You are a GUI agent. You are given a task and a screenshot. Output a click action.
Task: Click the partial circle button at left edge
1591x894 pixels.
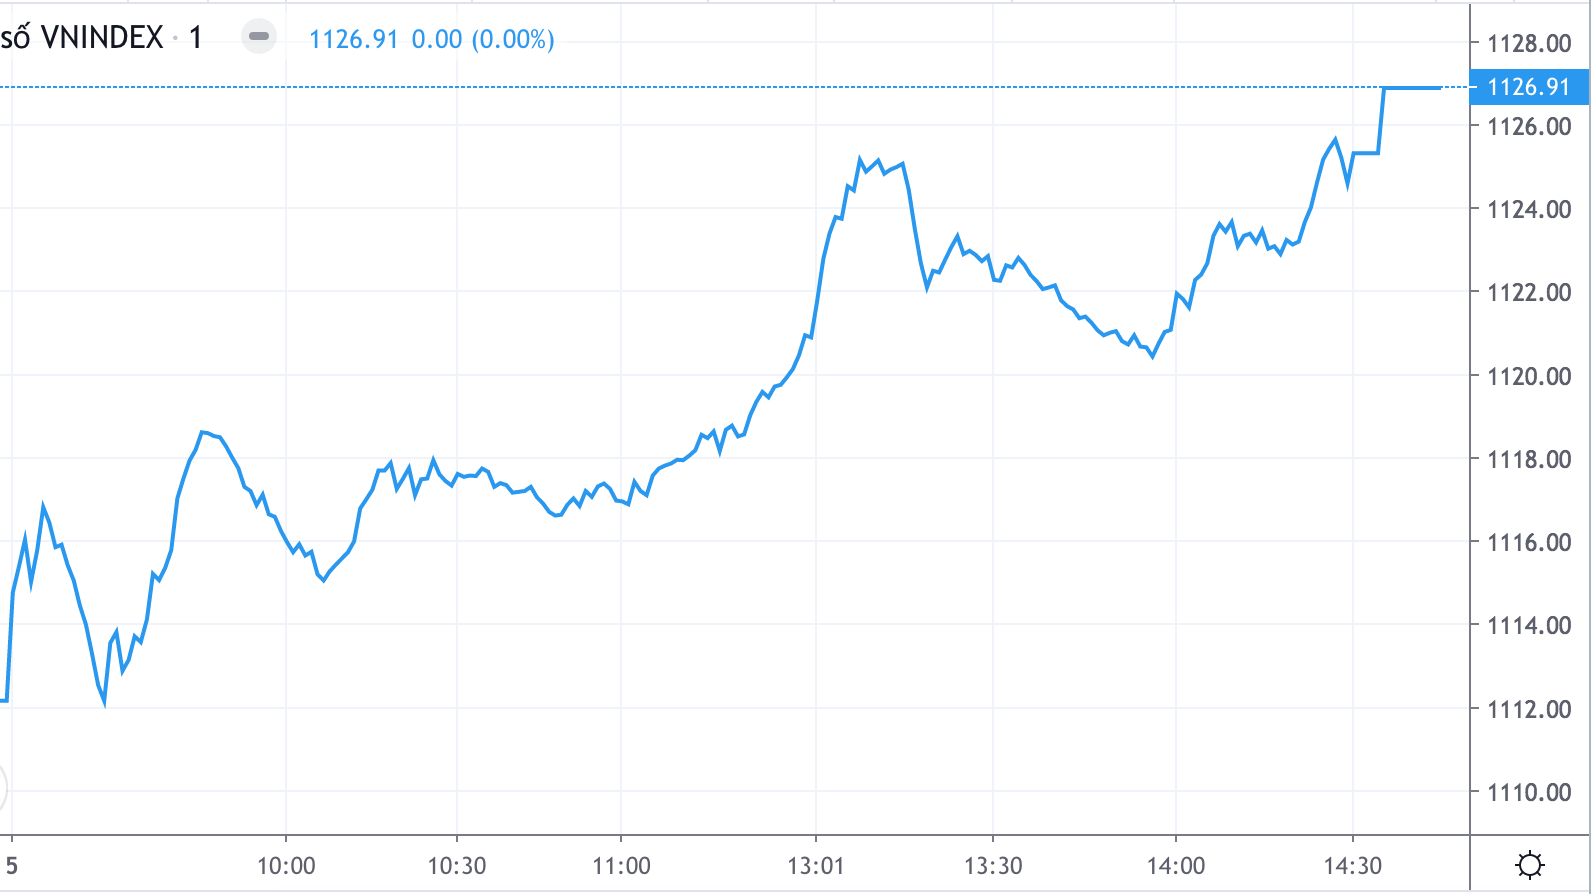tap(3, 789)
